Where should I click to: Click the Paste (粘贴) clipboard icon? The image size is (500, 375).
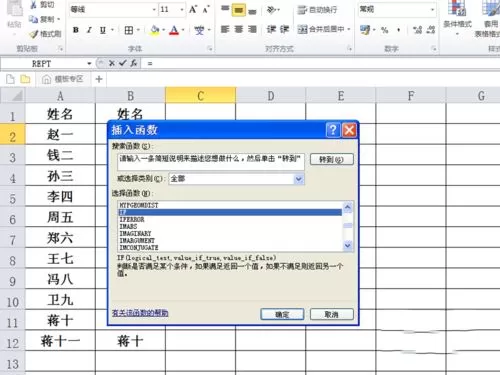[x=14, y=7]
